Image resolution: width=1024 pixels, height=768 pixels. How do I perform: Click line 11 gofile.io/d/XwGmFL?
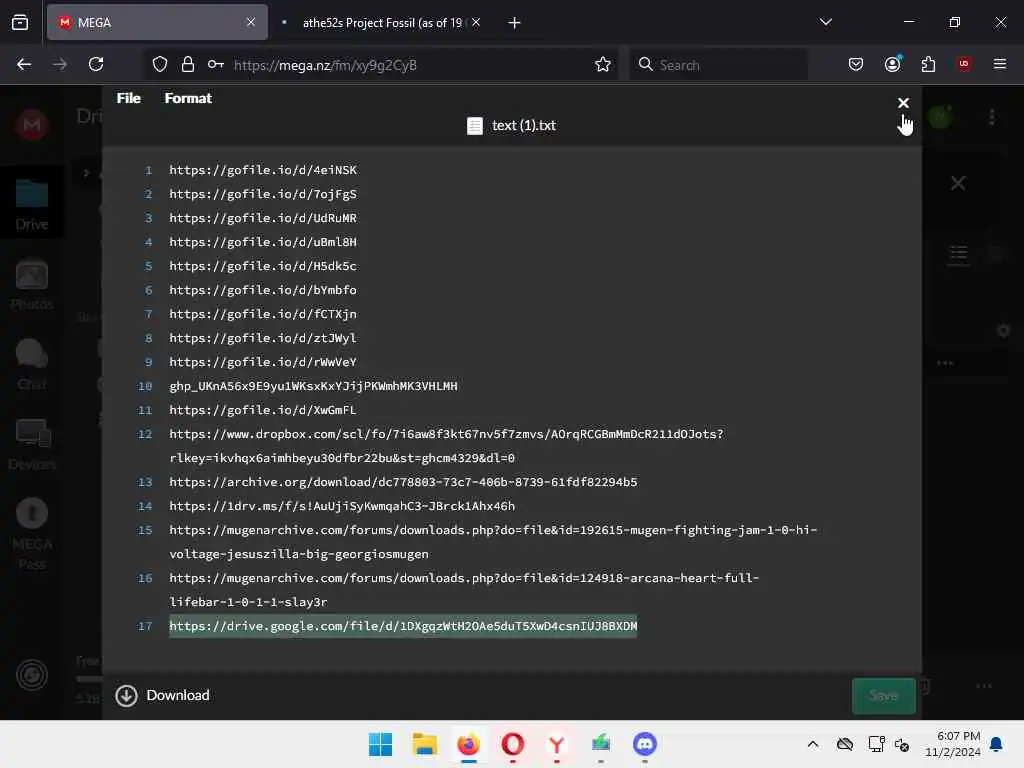tap(263, 410)
